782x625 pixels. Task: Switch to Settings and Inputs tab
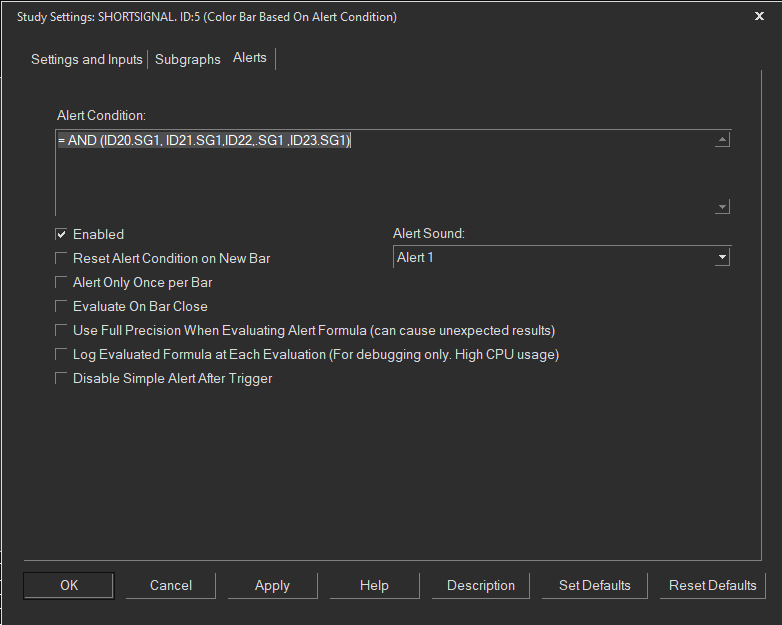click(x=87, y=59)
